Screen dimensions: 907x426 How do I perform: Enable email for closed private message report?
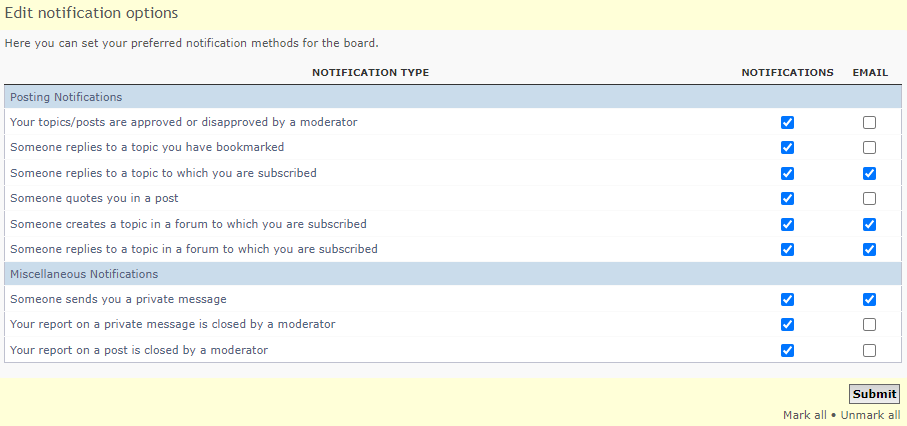click(x=869, y=325)
